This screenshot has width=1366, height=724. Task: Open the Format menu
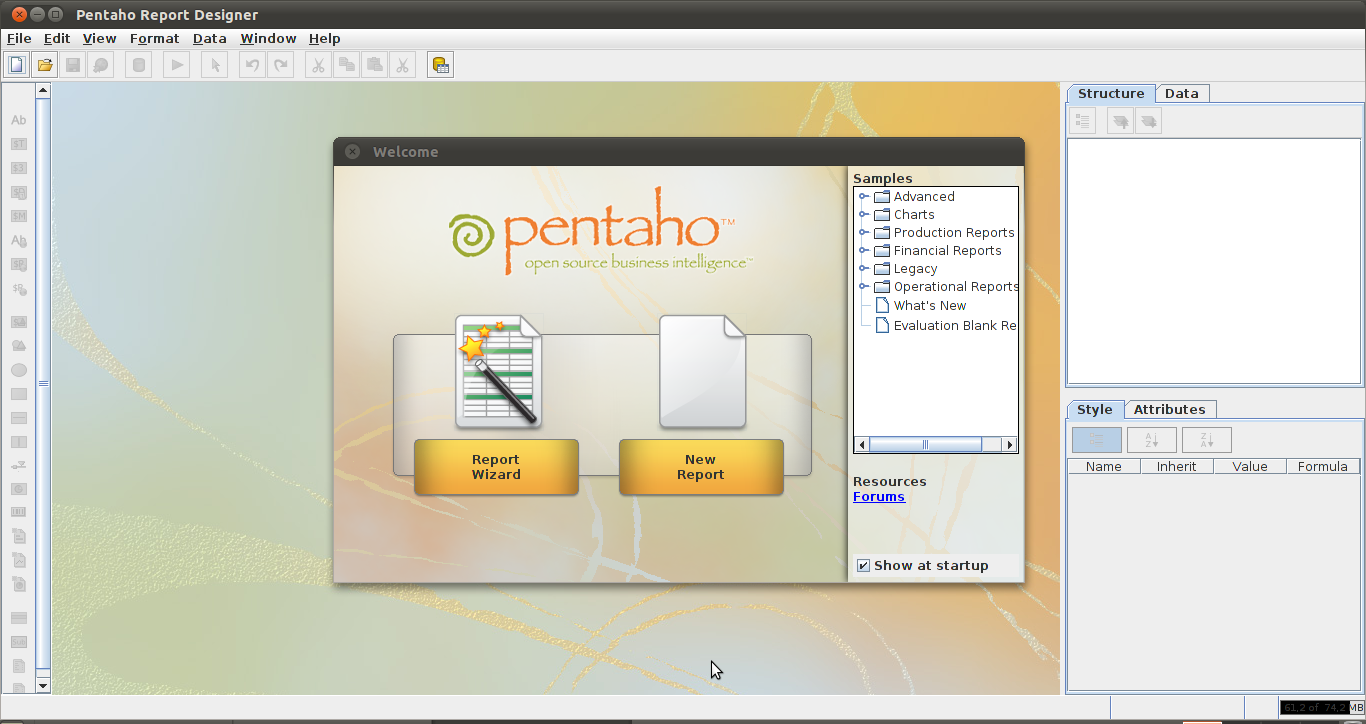[x=155, y=38]
